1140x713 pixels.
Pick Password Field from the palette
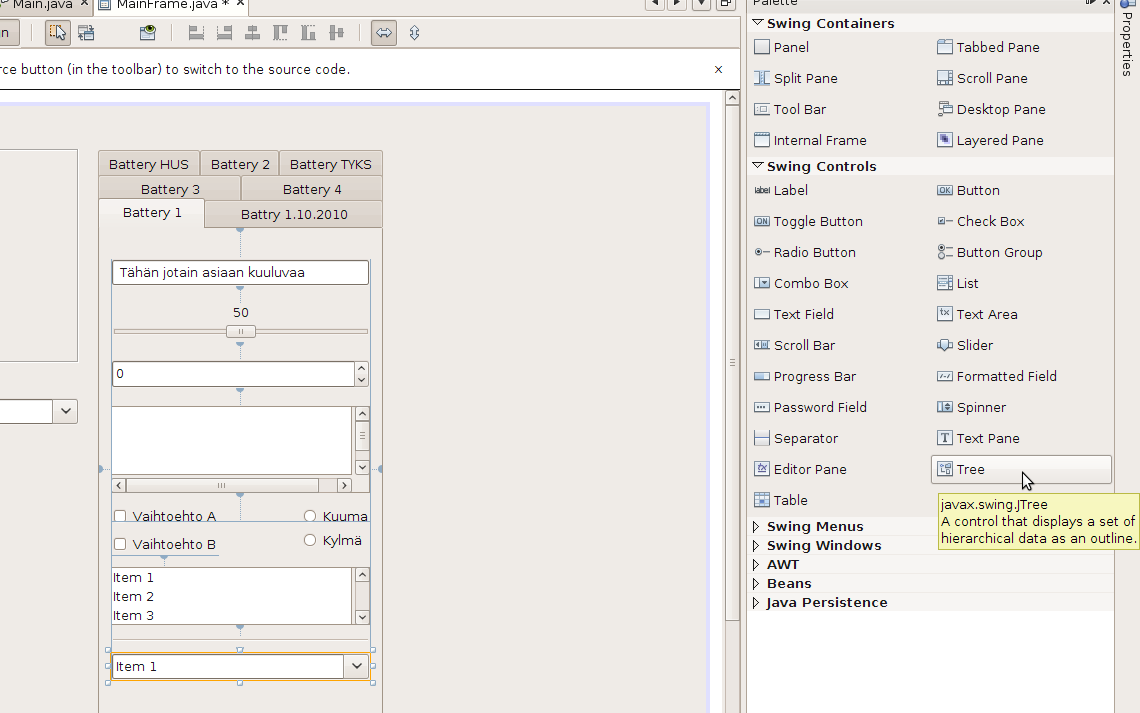(811, 408)
